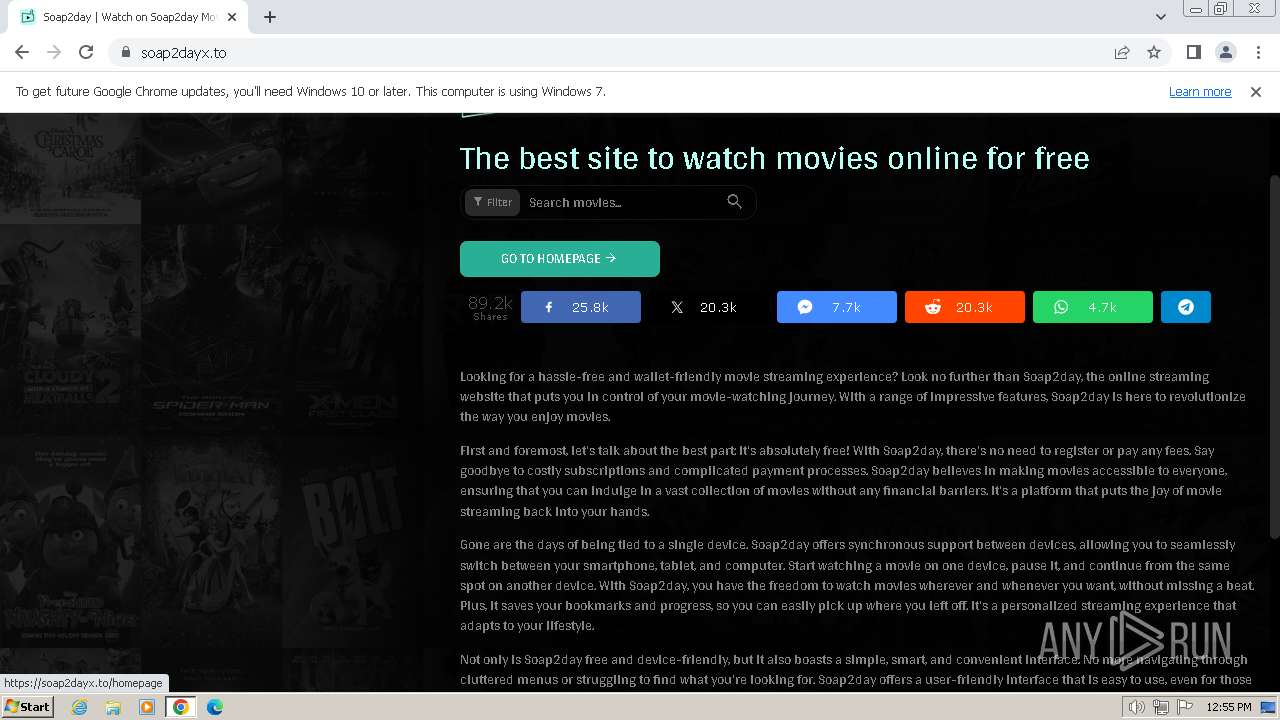Reload the current page
The height and width of the screenshot is (720, 1280).
pyautogui.click(x=86, y=52)
